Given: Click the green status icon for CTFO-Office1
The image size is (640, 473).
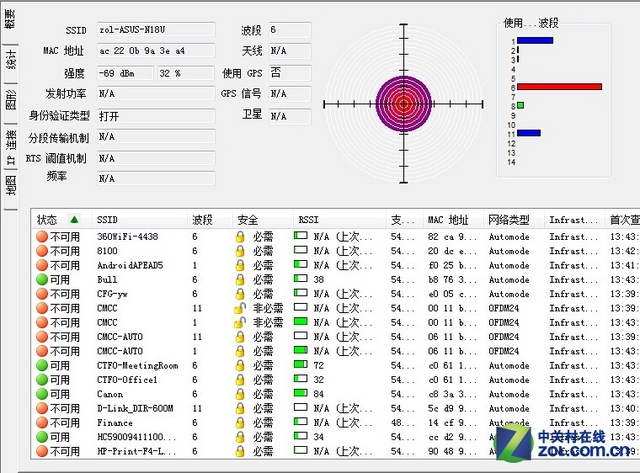Looking at the screenshot, I should tap(42, 380).
